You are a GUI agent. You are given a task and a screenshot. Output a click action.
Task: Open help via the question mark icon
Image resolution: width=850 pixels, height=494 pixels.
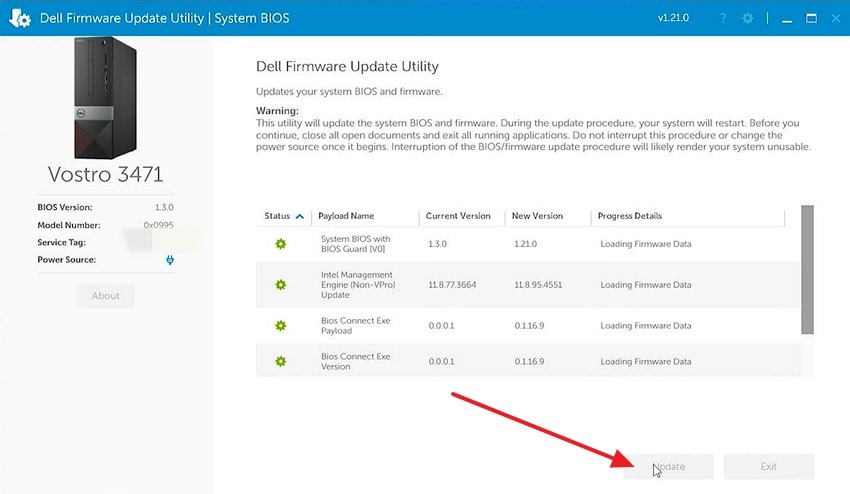click(723, 18)
